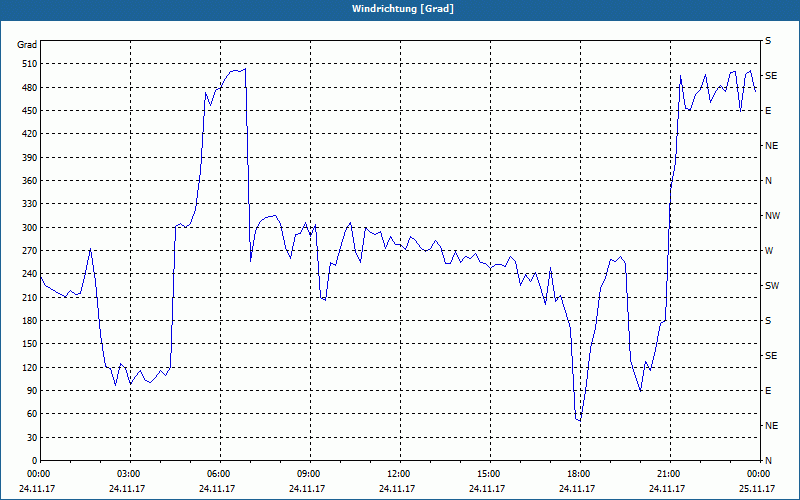Click the 09:00 time label

click(308, 474)
